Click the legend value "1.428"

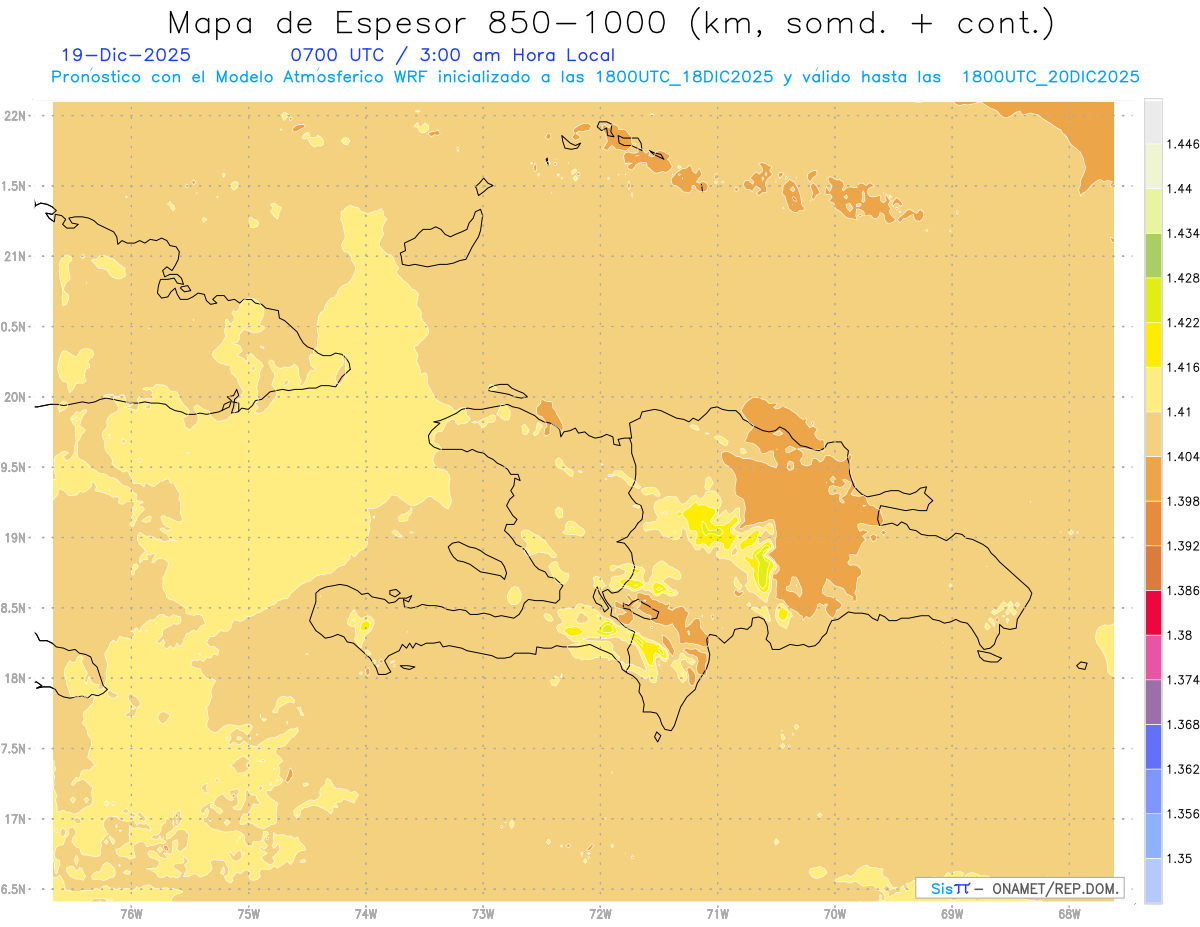point(1184,278)
